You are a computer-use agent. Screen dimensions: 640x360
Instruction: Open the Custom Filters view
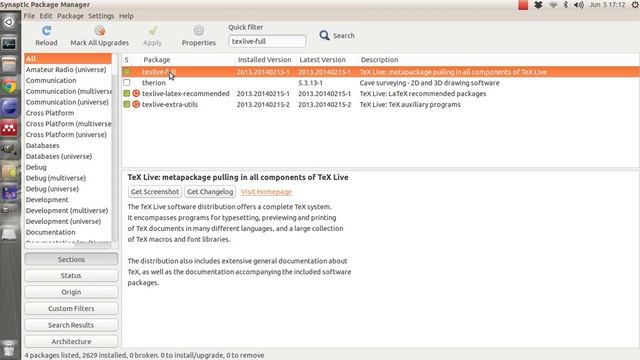[71, 309]
